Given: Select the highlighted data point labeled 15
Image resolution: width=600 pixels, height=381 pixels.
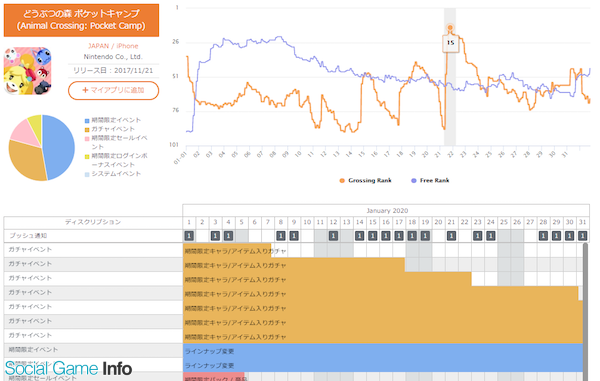Looking at the screenshot, I should pos(450,28).
